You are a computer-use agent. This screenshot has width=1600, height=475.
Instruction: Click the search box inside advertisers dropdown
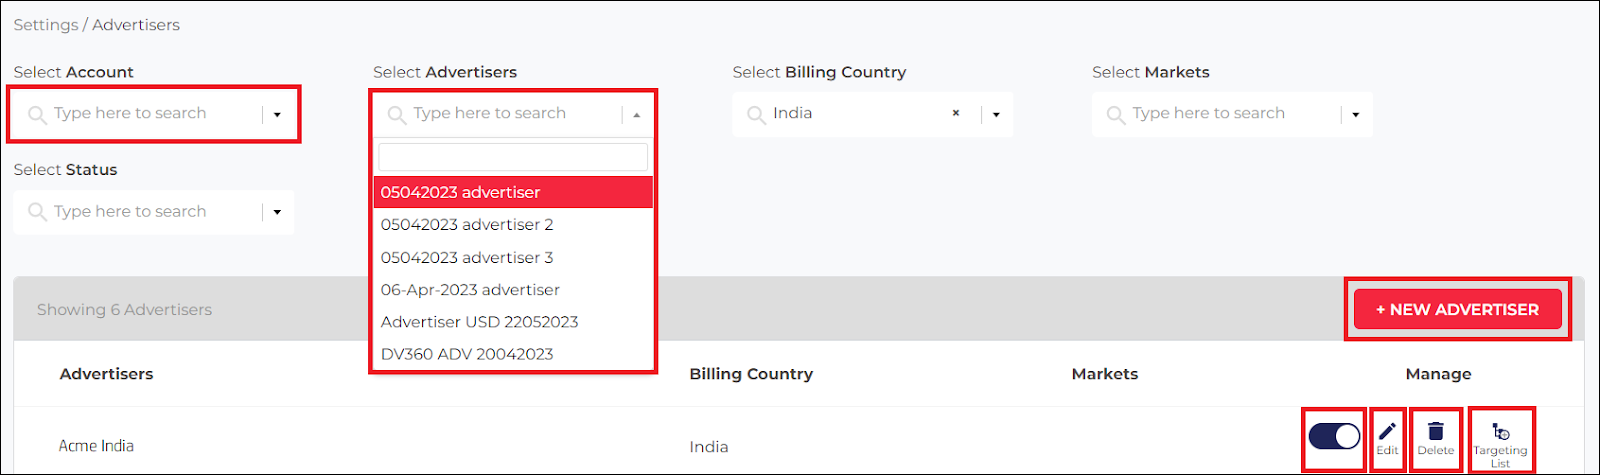click(x=513, y=157)
